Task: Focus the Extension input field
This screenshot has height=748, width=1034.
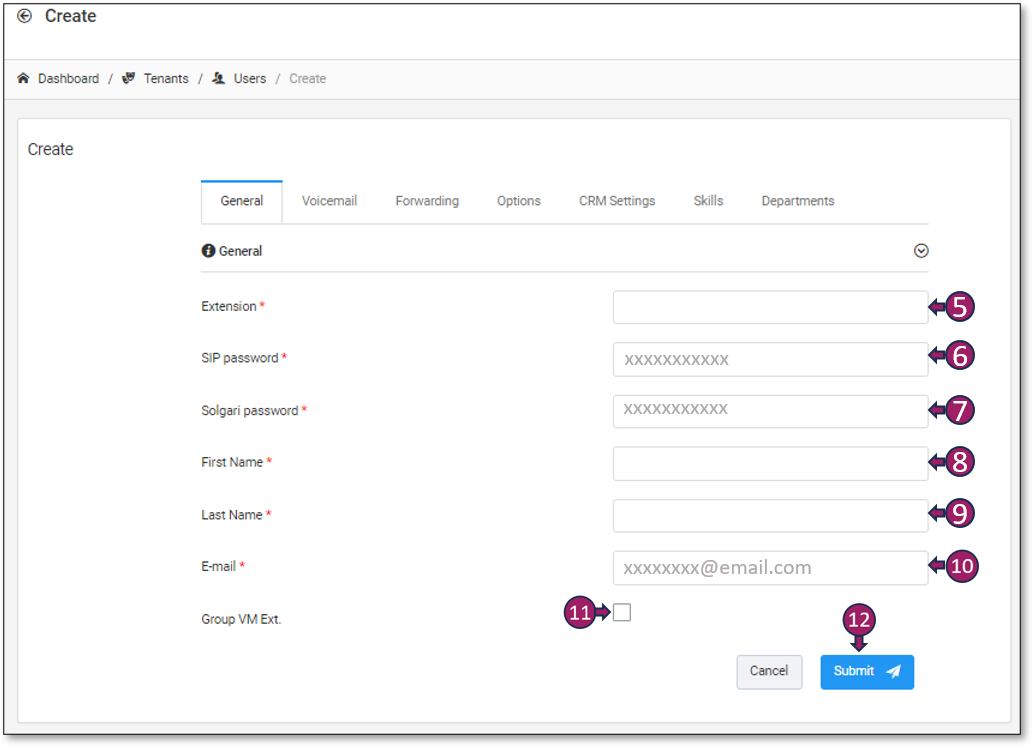Action: tap(770, 307)
